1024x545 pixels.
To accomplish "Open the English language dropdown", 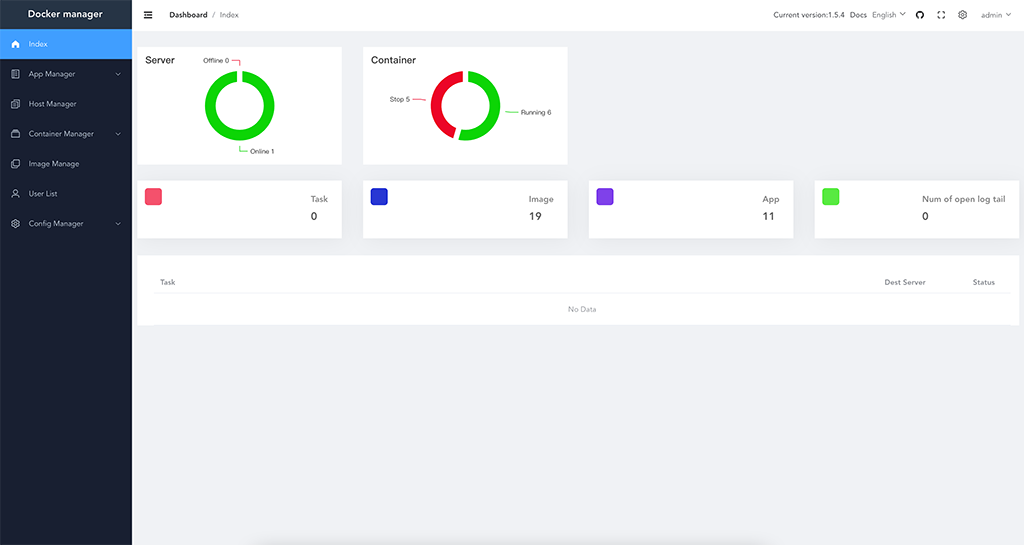I will click(x=889, y=15).
